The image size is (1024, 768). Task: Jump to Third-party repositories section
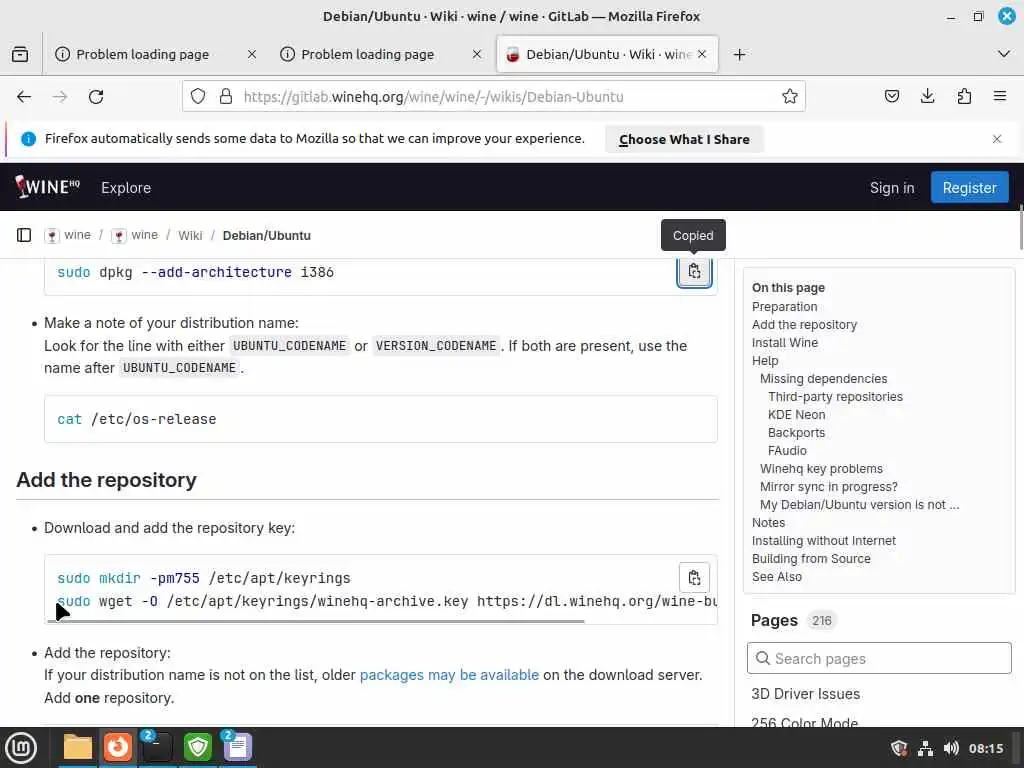[835, 396]
